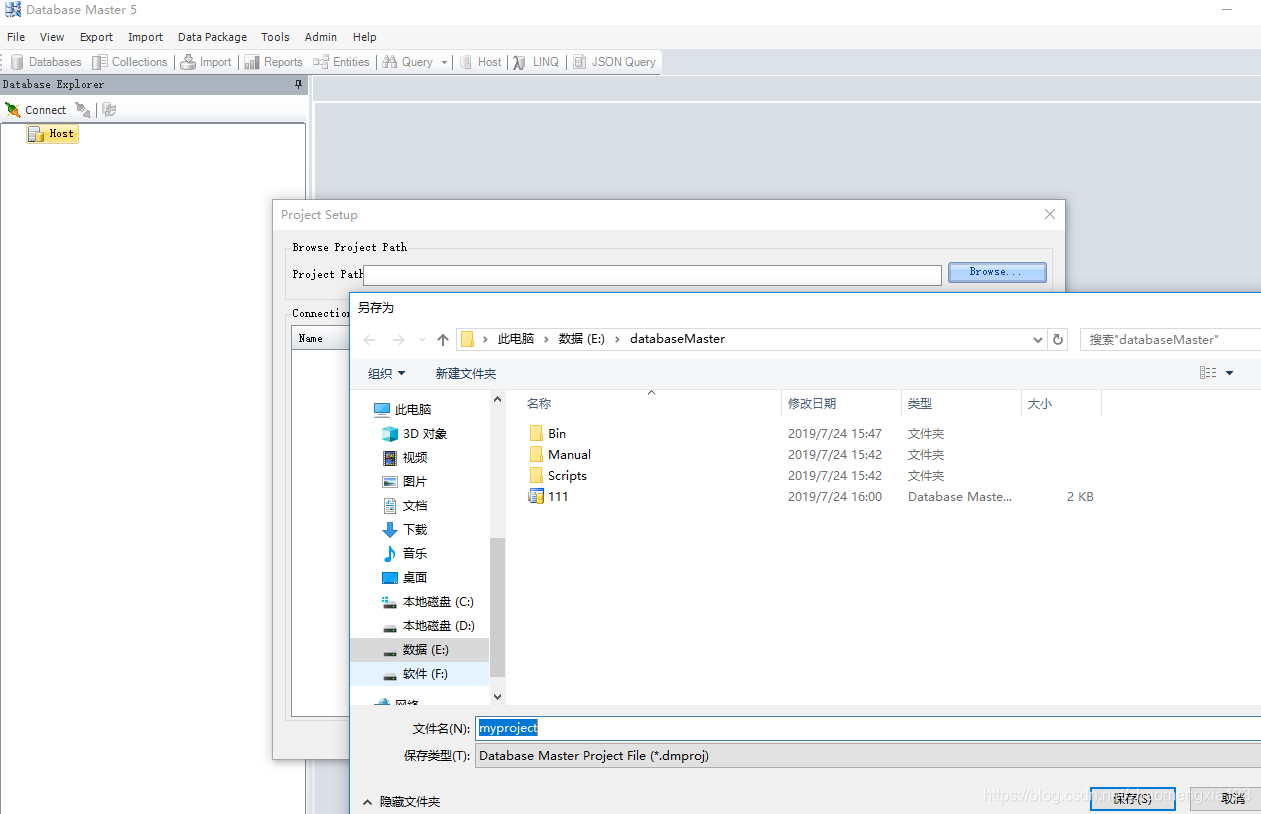
Task: Click 新建文件夹 button
Action: pyautogui.click(x=466, y=373)
